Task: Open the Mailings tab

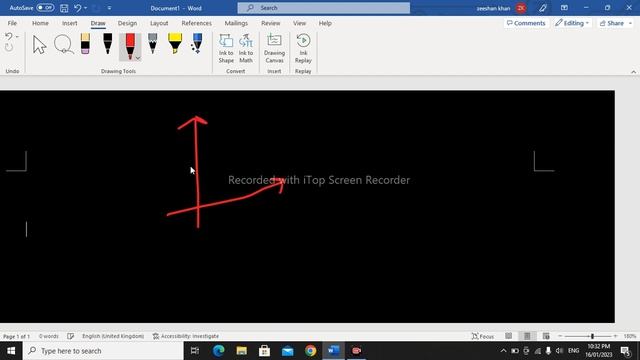Action: (x=236, y=23)
